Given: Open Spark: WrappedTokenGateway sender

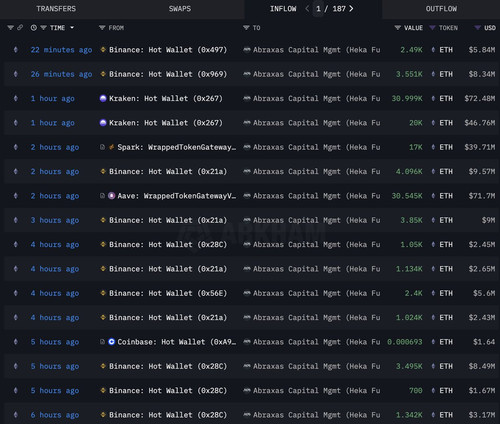Looking at the screenshot, I should tap(177, 147).
